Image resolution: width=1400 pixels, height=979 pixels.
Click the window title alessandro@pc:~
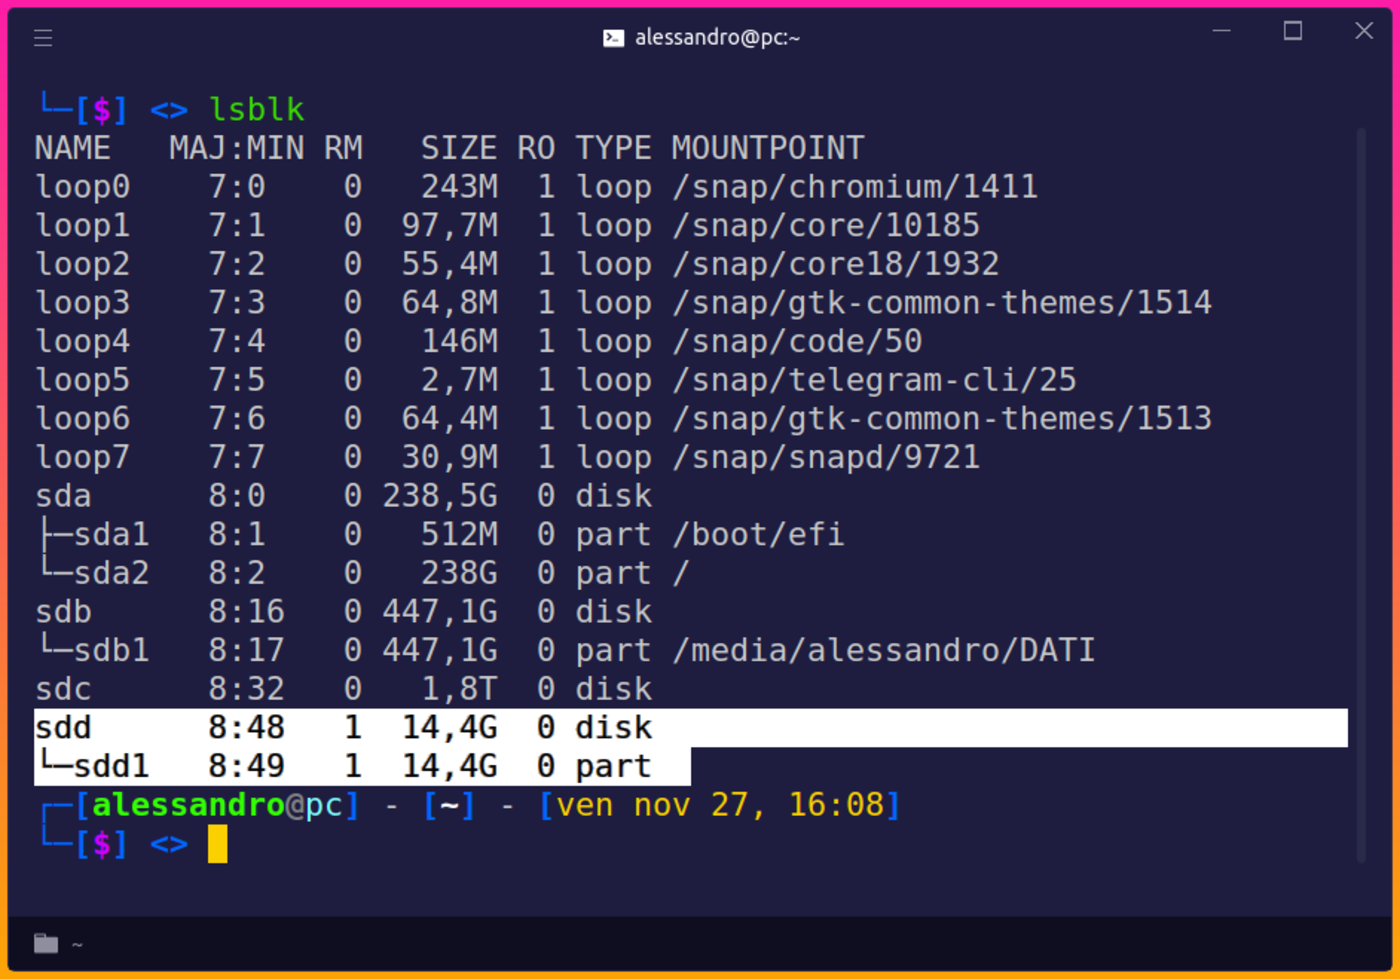coord(717,38)
